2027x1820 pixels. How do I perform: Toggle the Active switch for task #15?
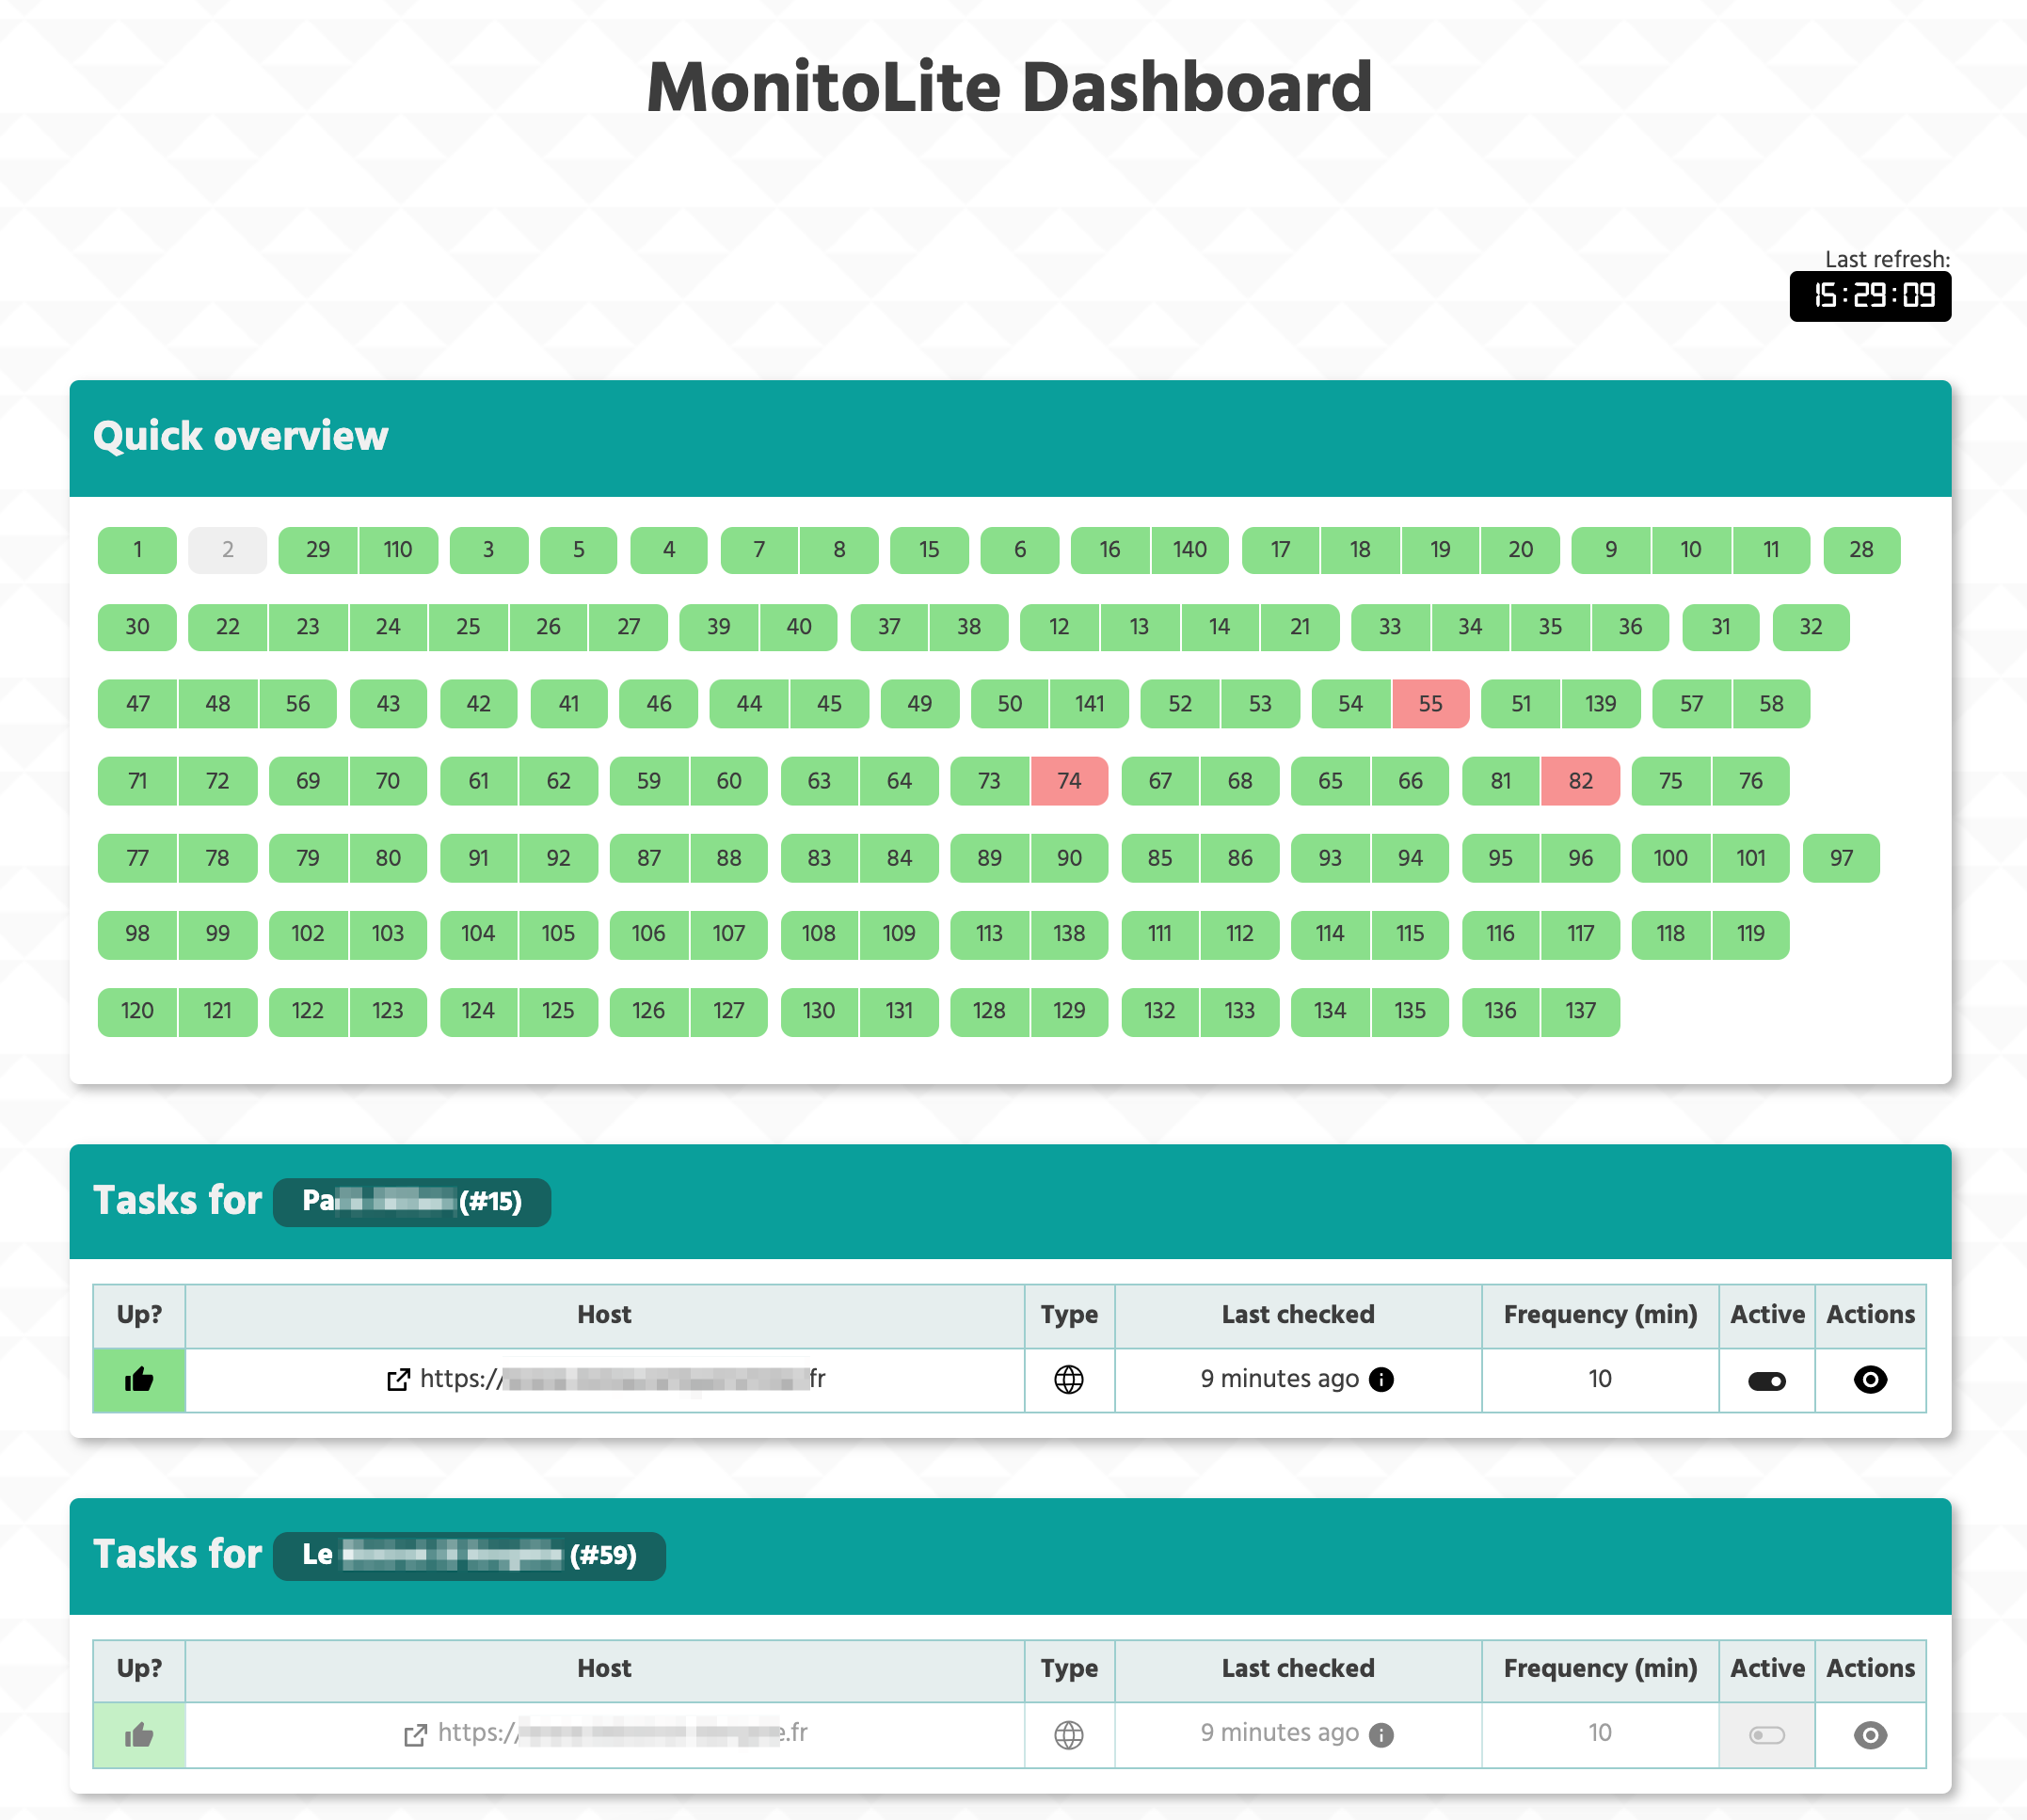[x=1766, y=1381]
